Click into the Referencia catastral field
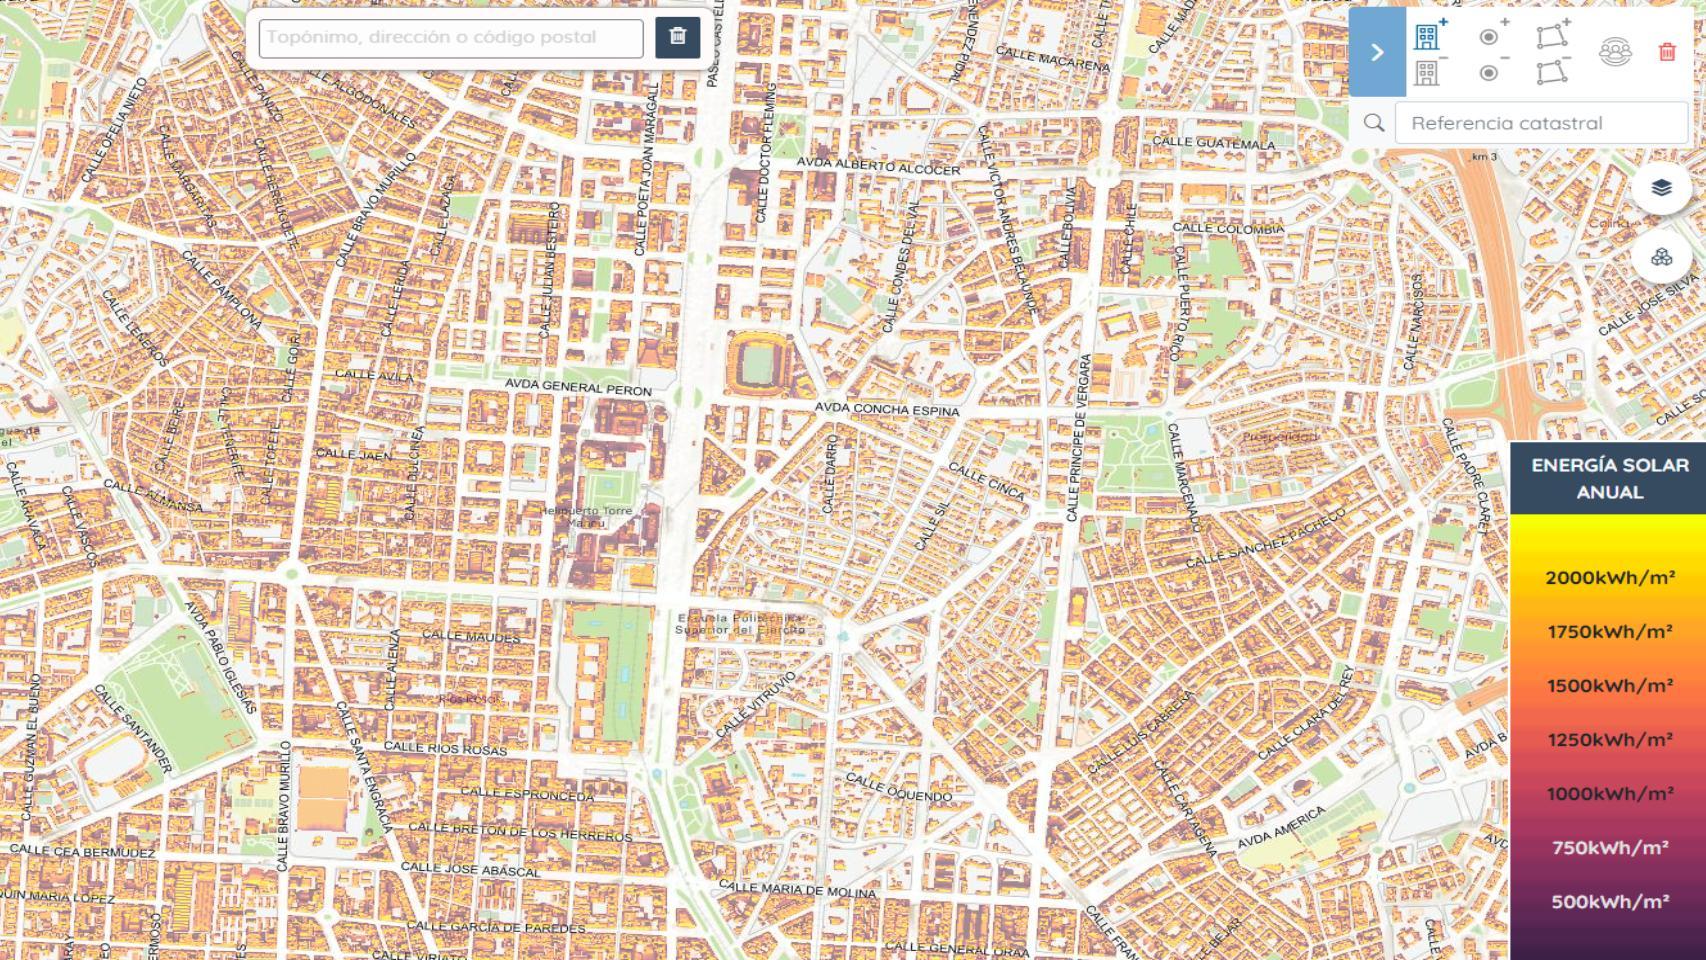1706x960 pixels. point(1540,123)
